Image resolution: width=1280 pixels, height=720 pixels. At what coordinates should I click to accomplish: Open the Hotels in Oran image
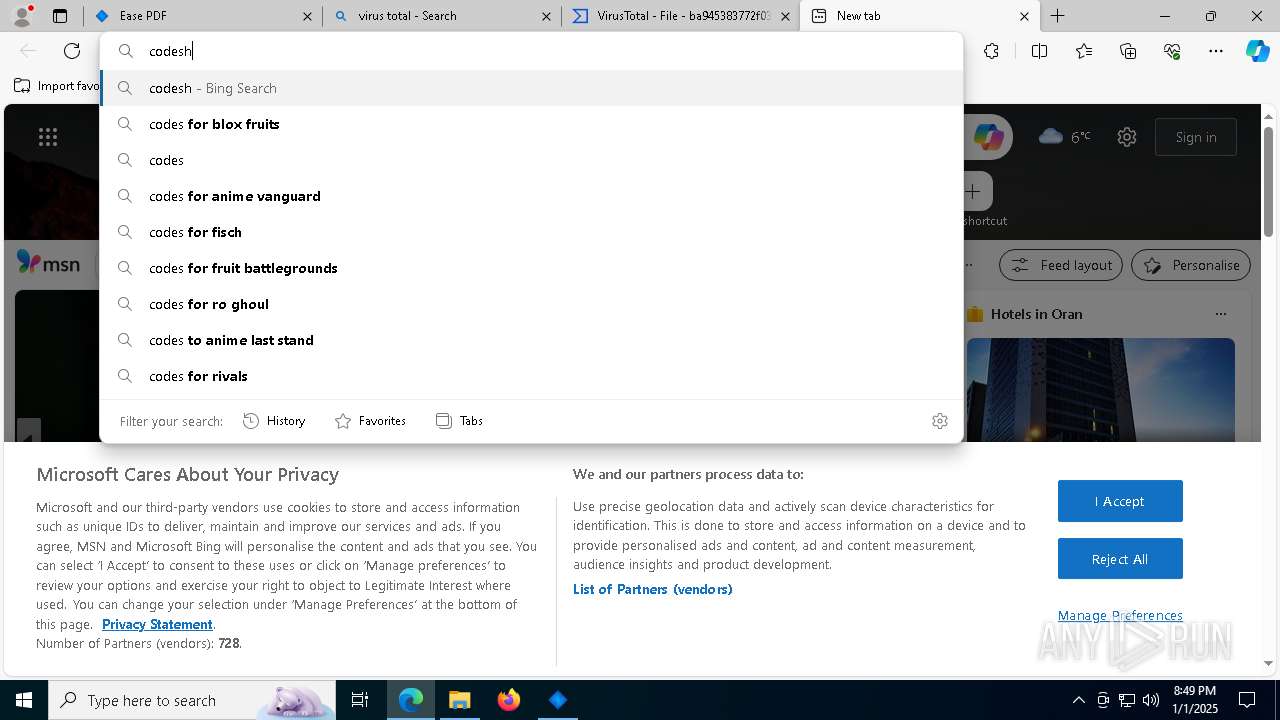(1101, 389)
